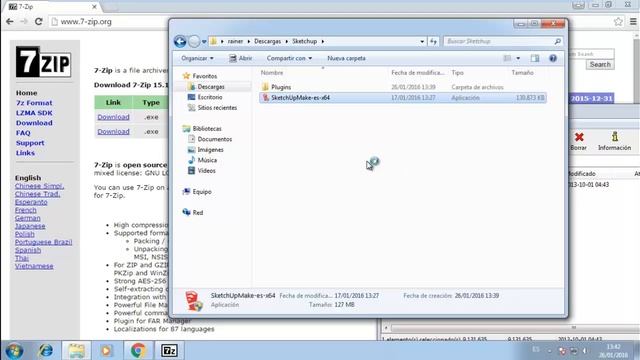640x360 pixels.
Task: Open Música library
Action: point(202,160)
